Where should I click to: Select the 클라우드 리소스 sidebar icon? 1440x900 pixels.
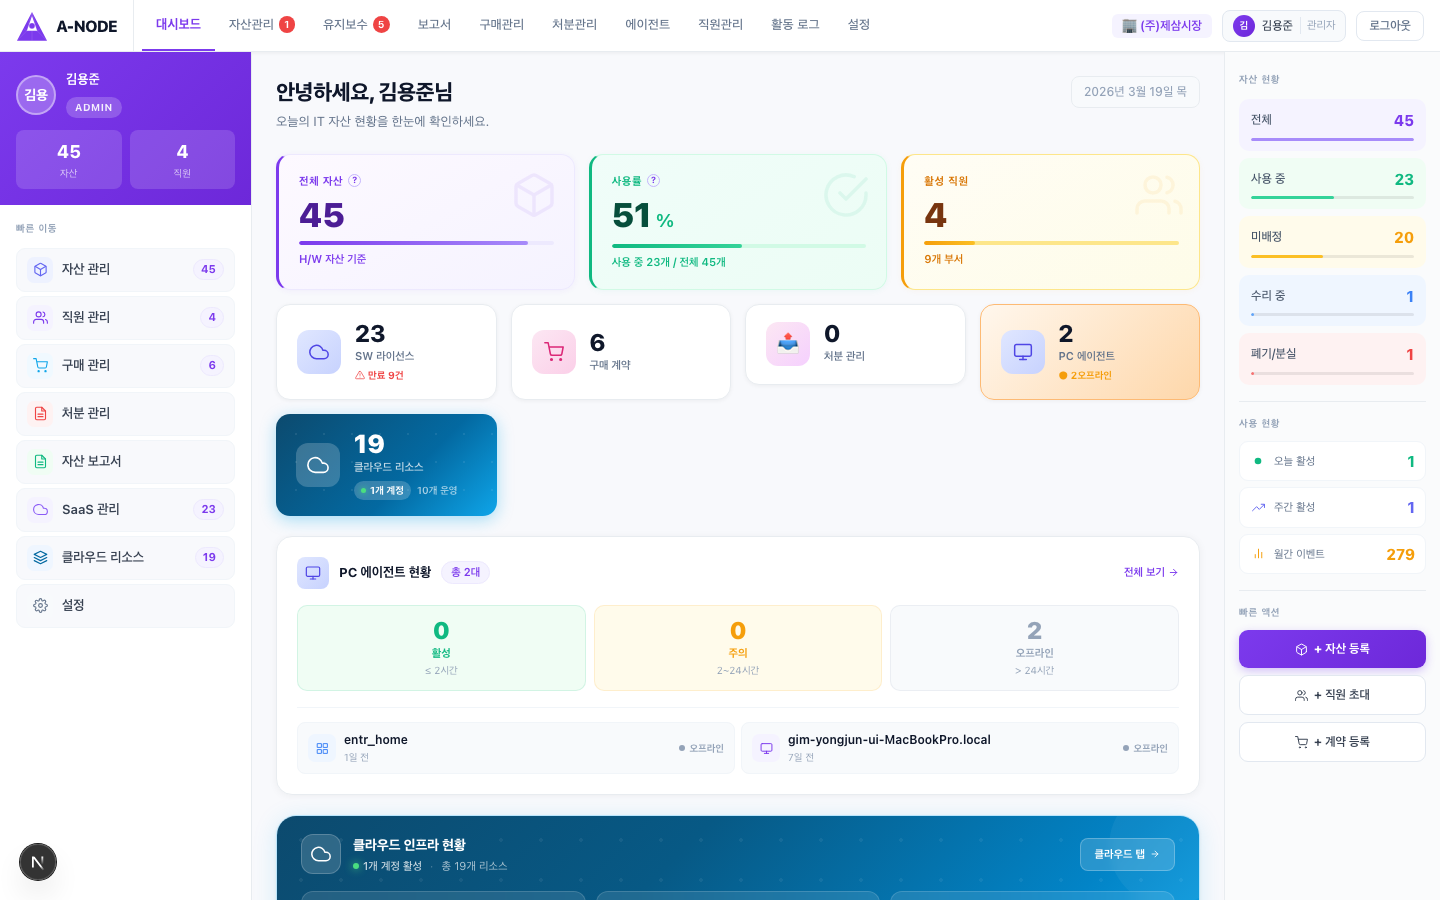[39, 557]
